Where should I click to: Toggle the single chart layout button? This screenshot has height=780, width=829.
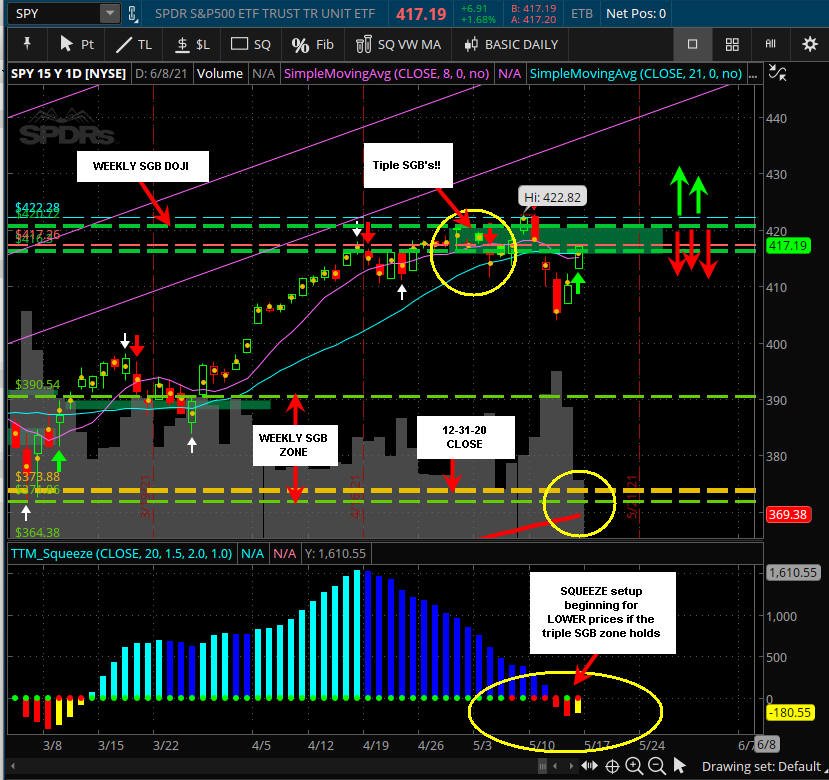(x=692, y=44)
